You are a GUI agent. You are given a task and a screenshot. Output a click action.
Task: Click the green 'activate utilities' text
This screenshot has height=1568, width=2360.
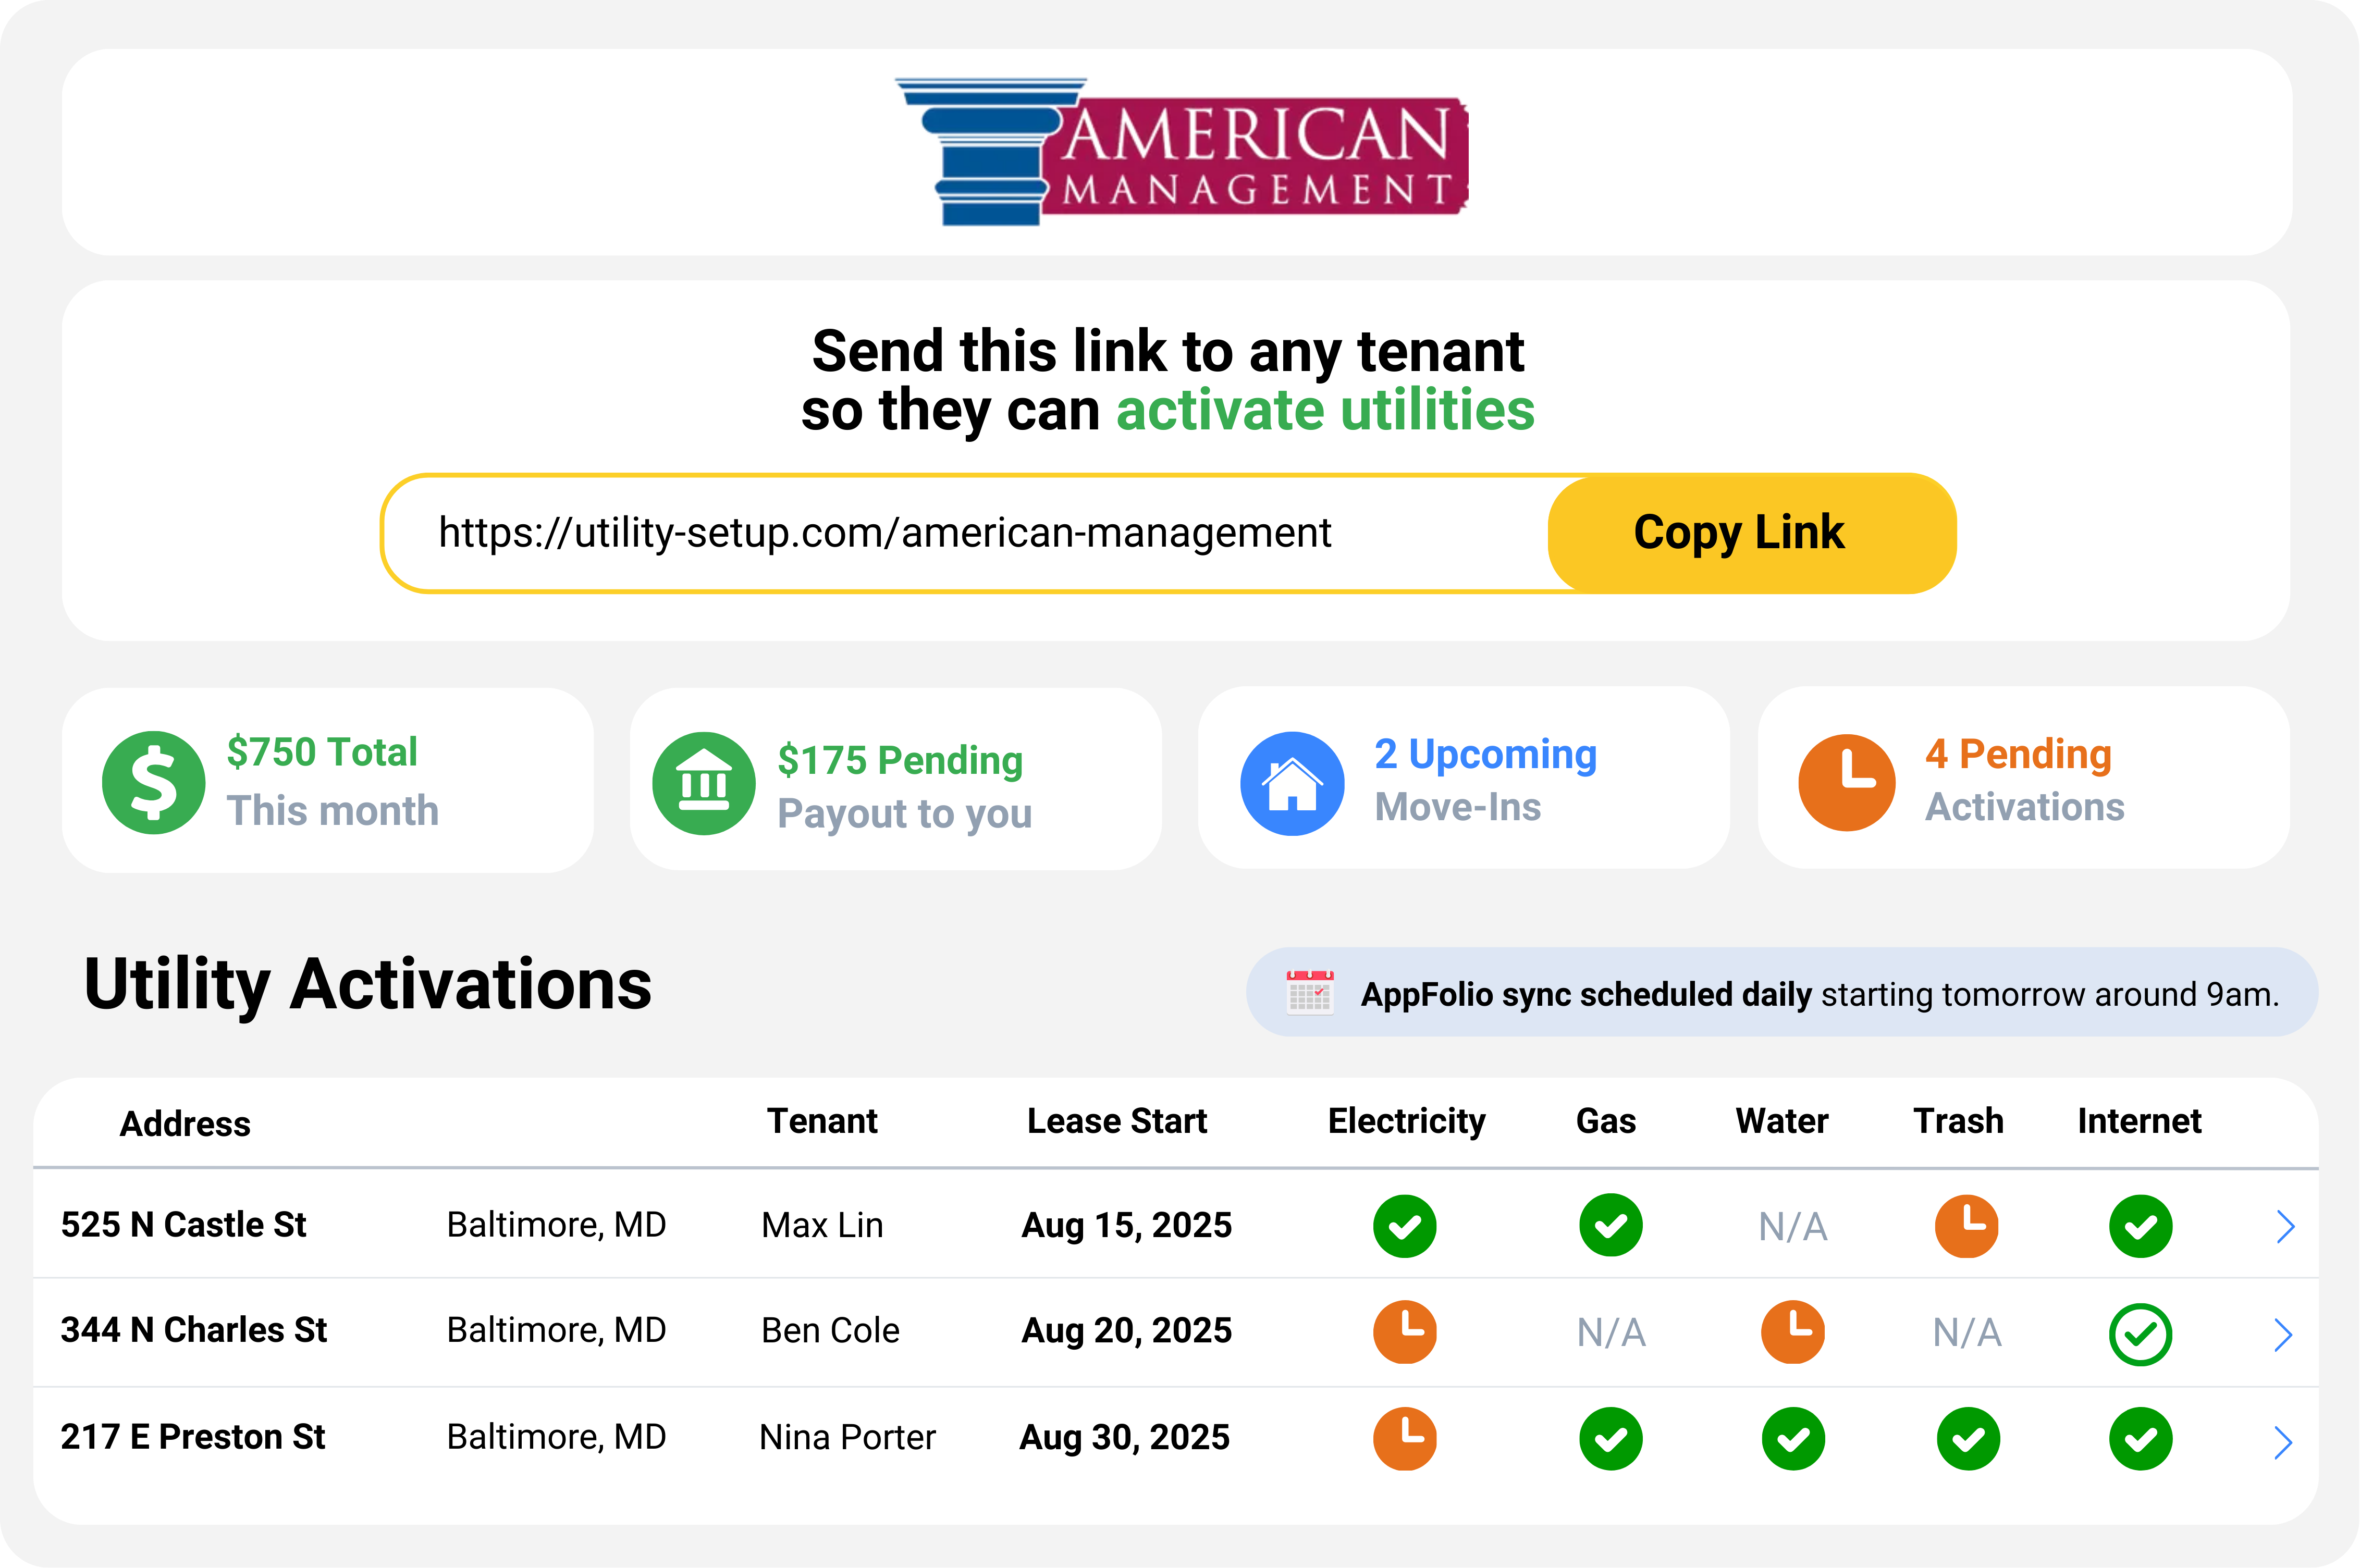[1325, 411]
